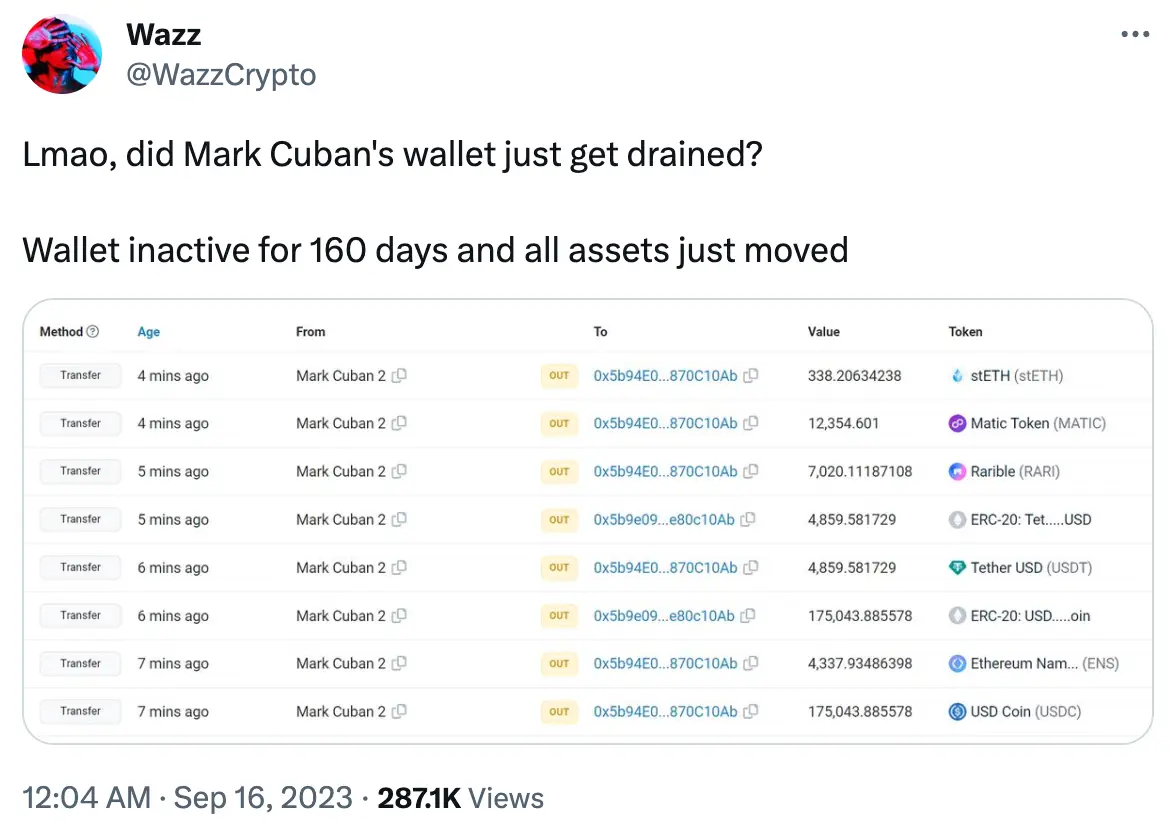The image size is (1174, 832).
Task: Open the tweet options menu
Action: click(x=1135, y=33)
